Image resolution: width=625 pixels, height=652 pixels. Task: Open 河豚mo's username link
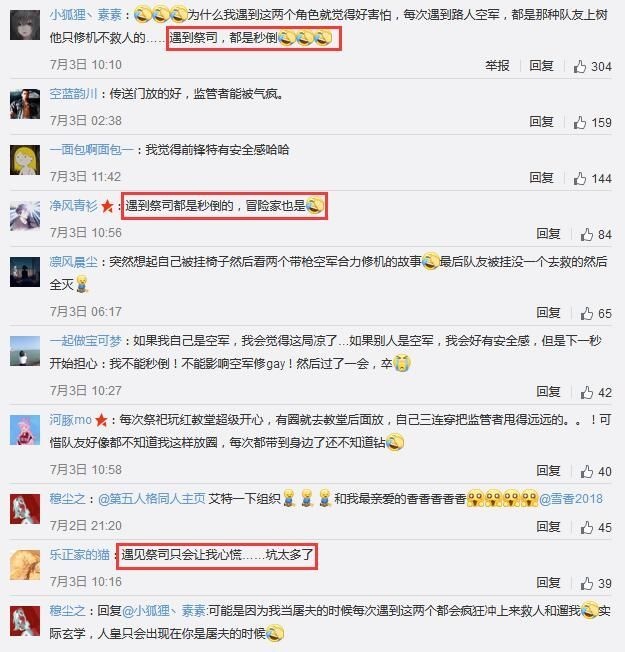coord(71,420)
